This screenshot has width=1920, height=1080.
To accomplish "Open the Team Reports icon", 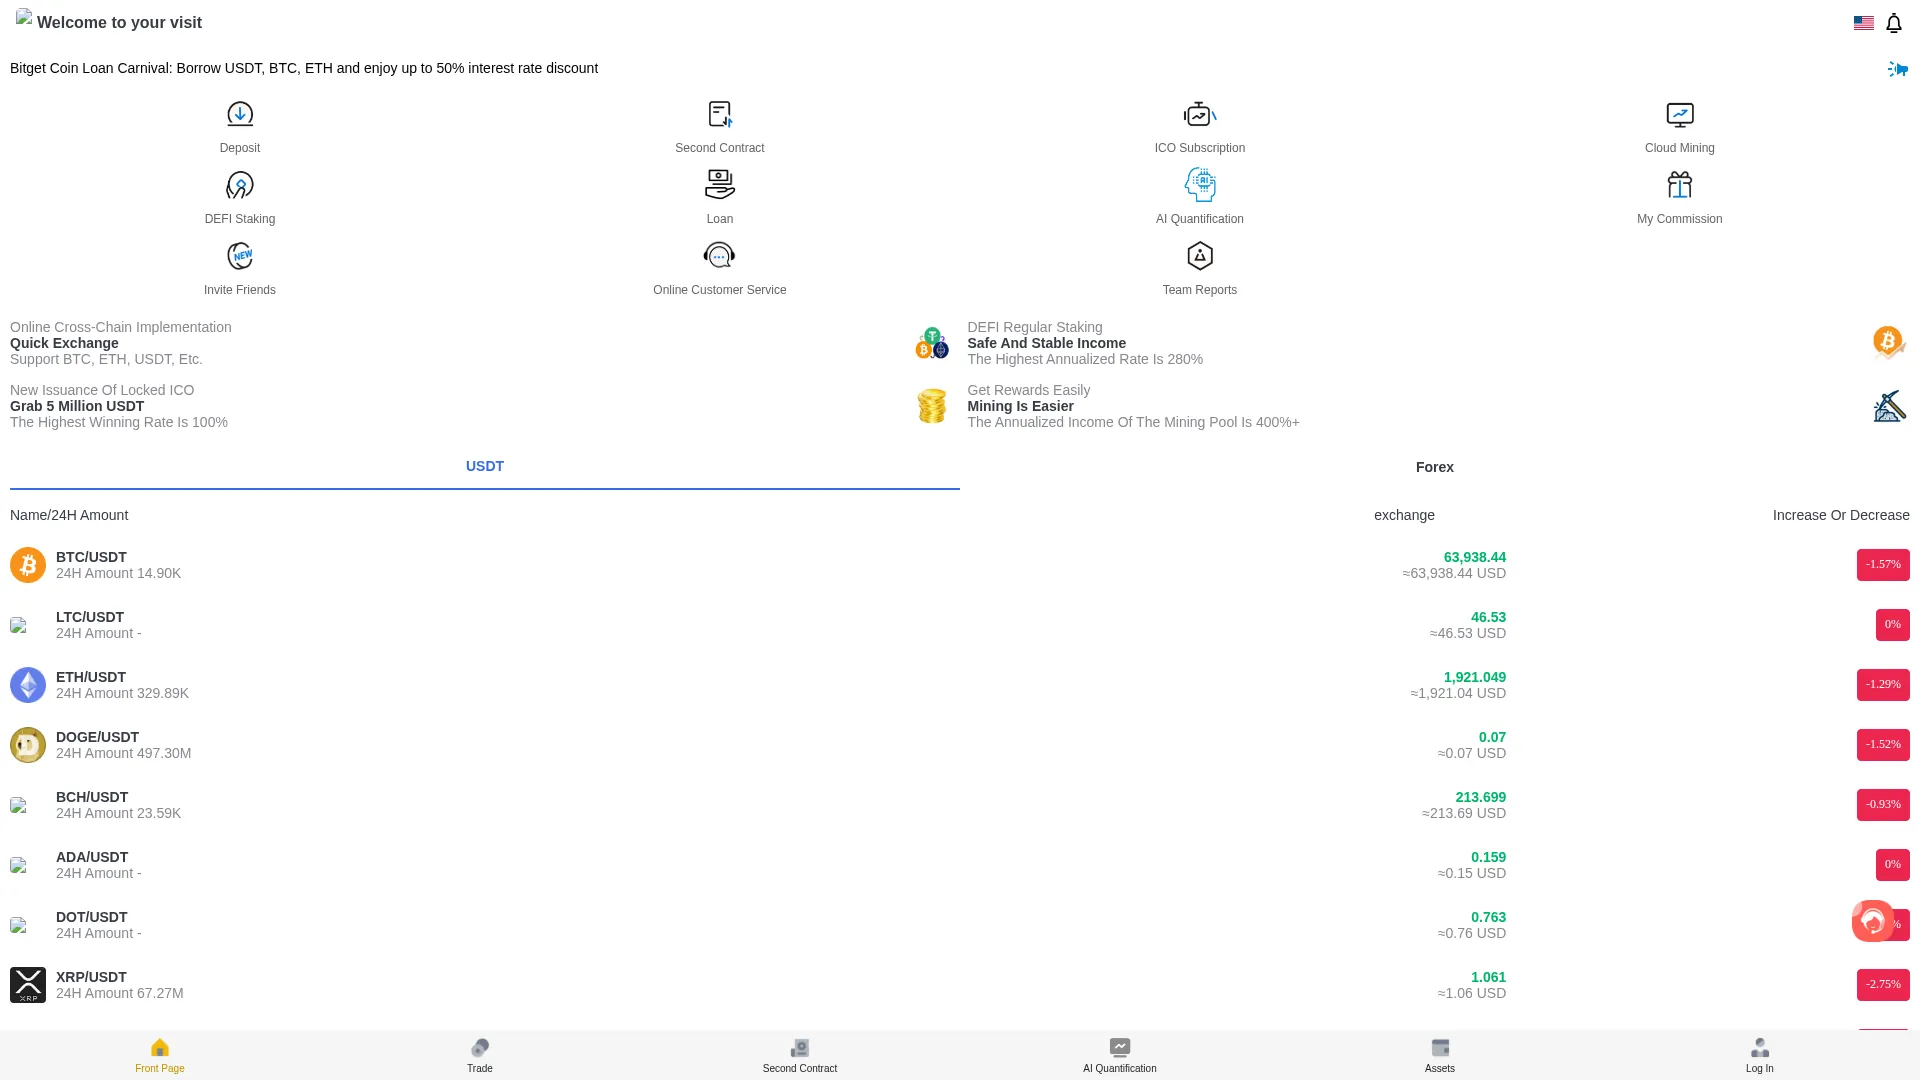I will pyautogui.click(x=1200, y=256).
